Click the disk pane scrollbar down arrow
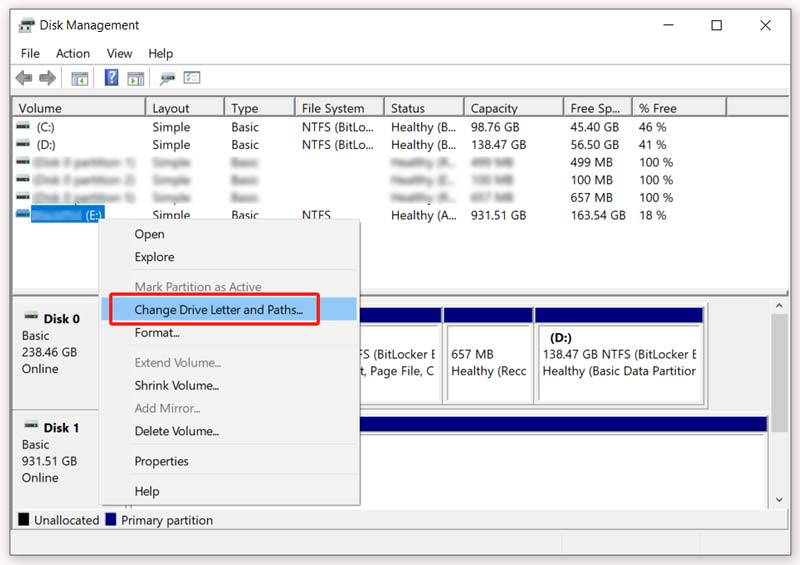The image size is (800, 565). tap(779, 498)
